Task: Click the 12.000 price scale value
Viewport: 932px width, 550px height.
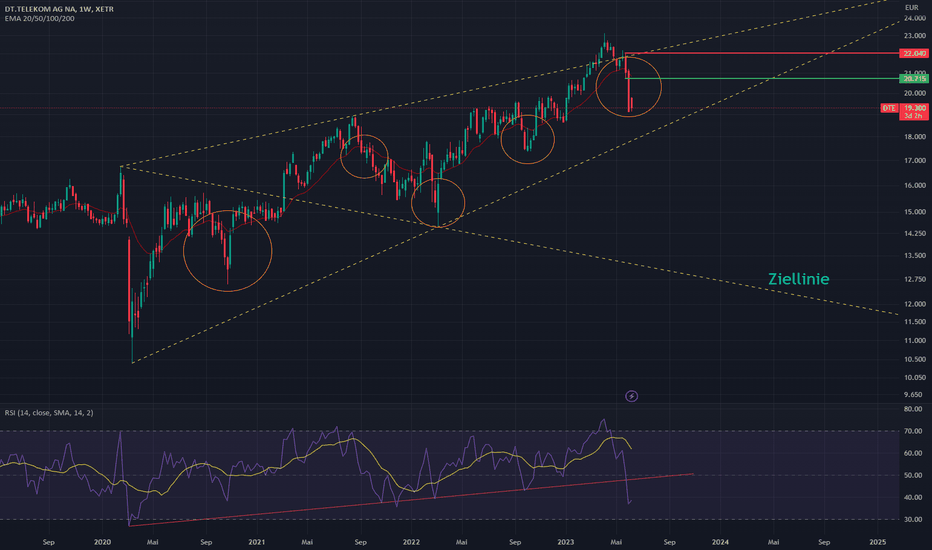Action: [x=915, y=304]
